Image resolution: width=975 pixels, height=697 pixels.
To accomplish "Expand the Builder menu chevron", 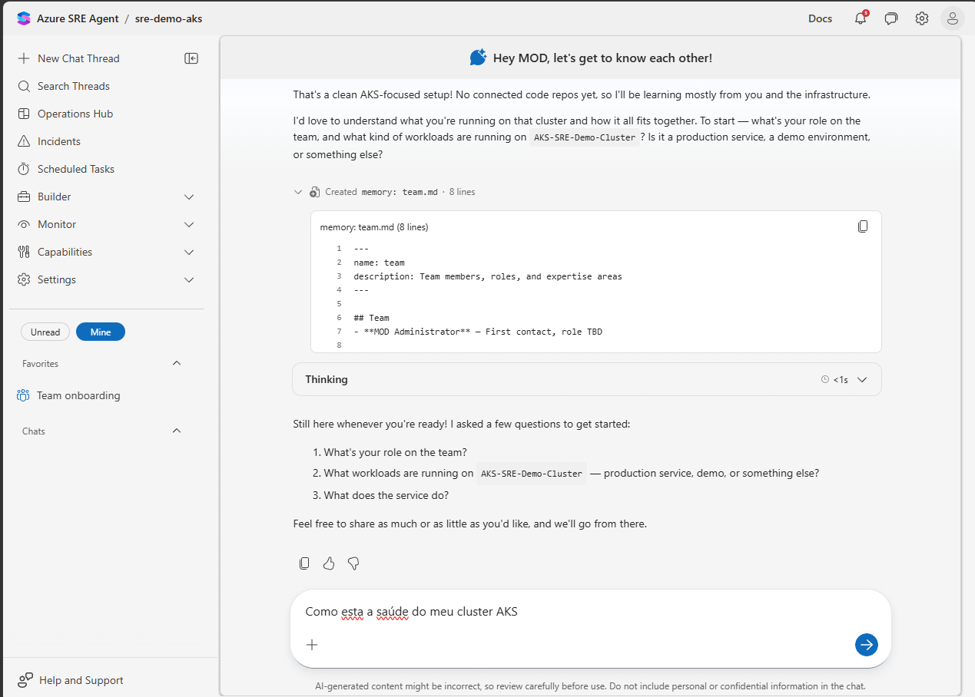I will (189, 197).
